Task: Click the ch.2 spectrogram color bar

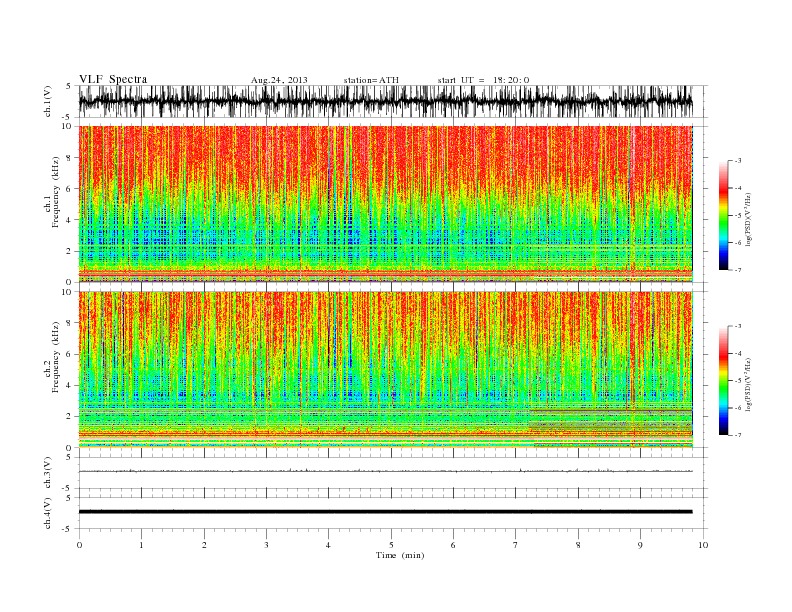Action: 723,381
